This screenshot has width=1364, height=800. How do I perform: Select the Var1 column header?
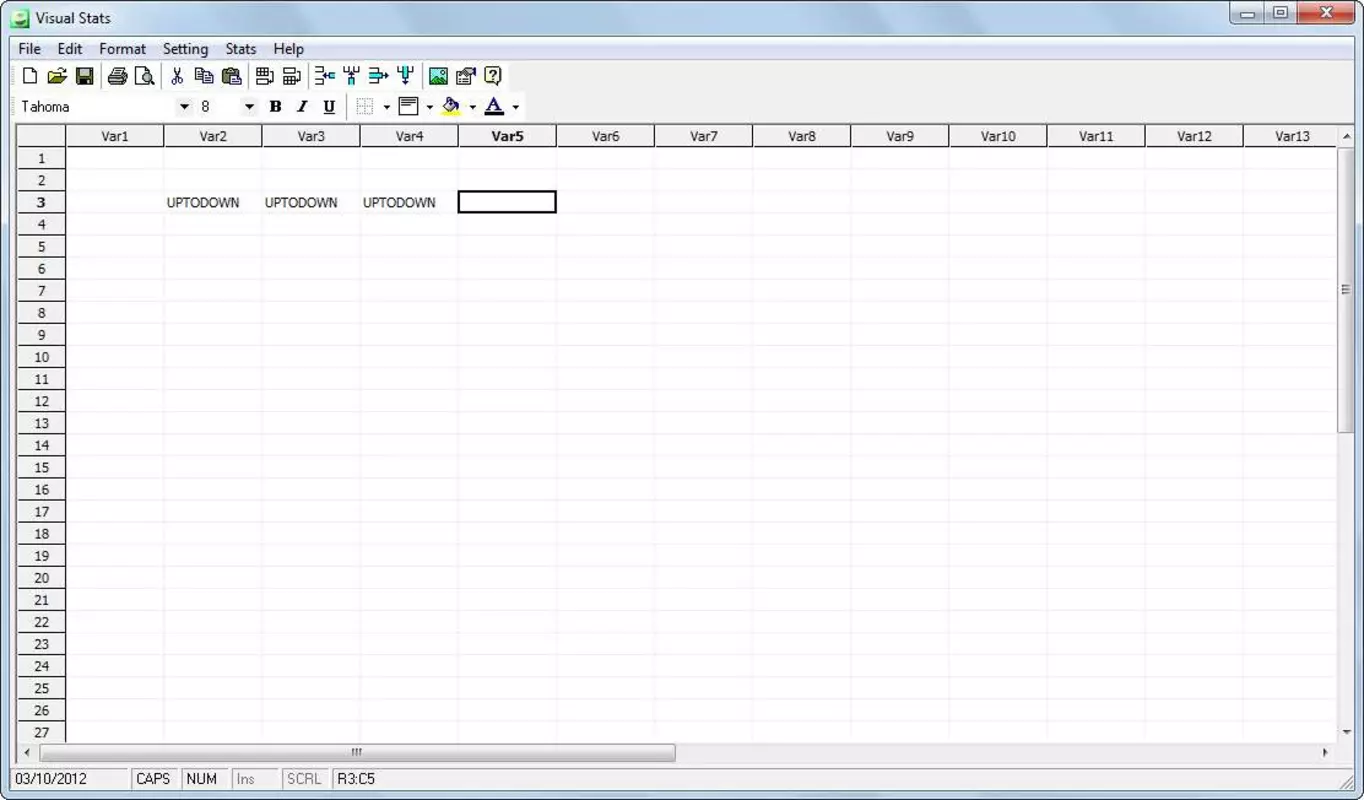(115, 136)
